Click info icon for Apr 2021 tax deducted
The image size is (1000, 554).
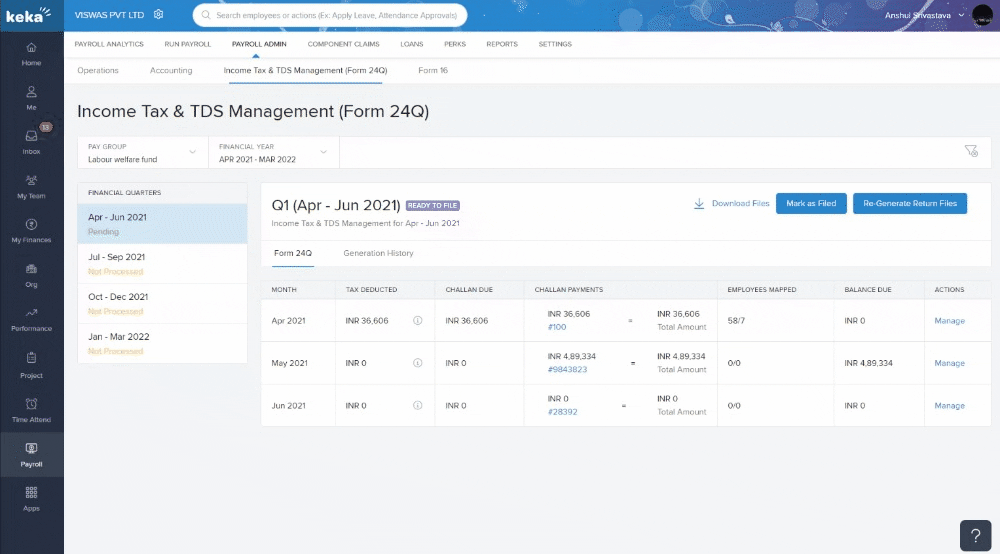point(418,321)
